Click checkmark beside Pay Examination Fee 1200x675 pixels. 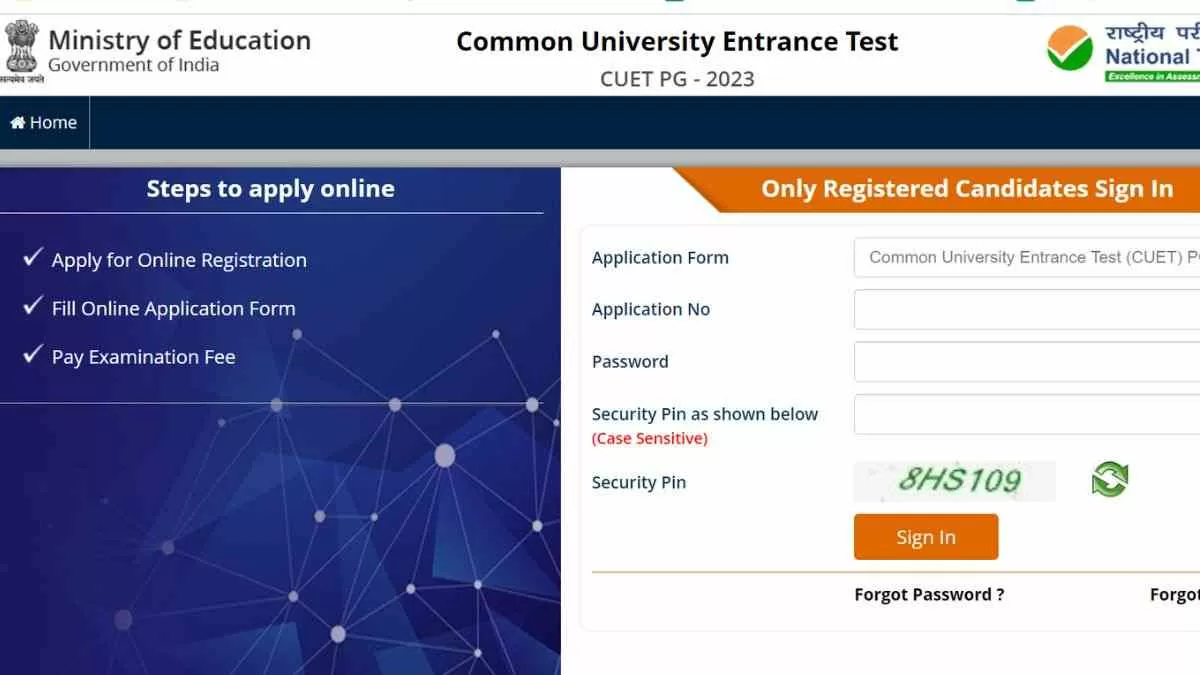click(32, 355)
